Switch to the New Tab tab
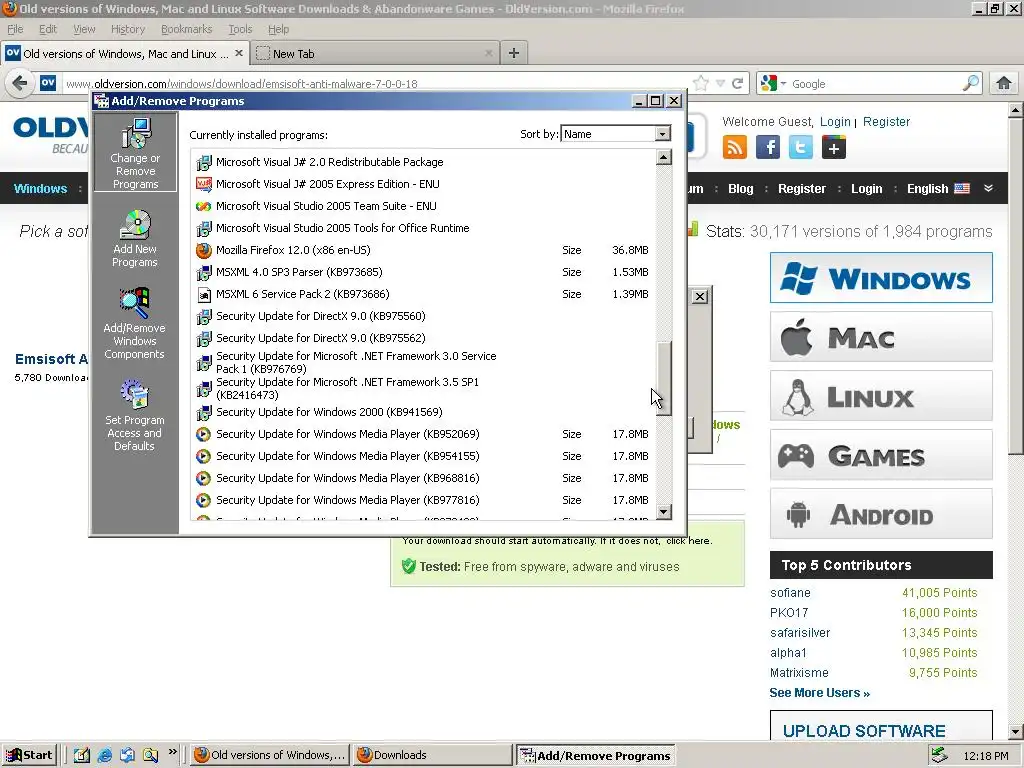Image resolution: width=1024 pixels, height=768 pixels. click(375, 54)
